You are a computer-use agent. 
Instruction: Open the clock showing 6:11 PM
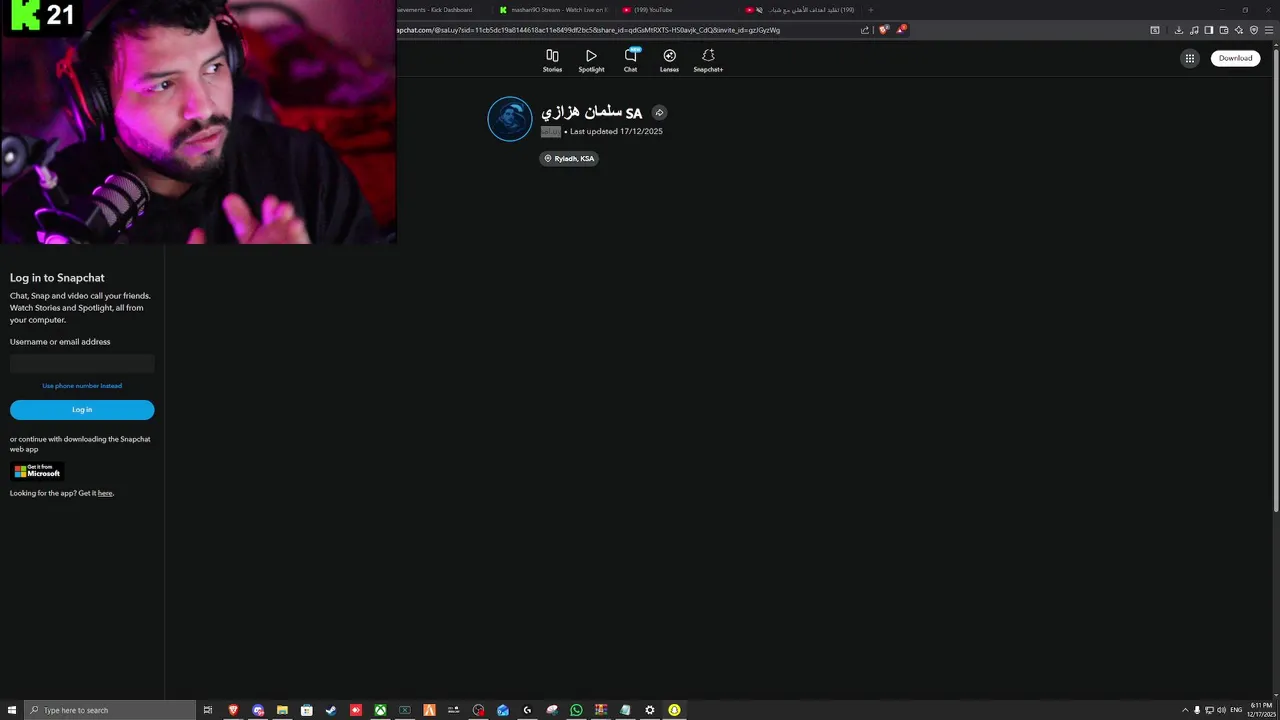(x=1260, y=710)
